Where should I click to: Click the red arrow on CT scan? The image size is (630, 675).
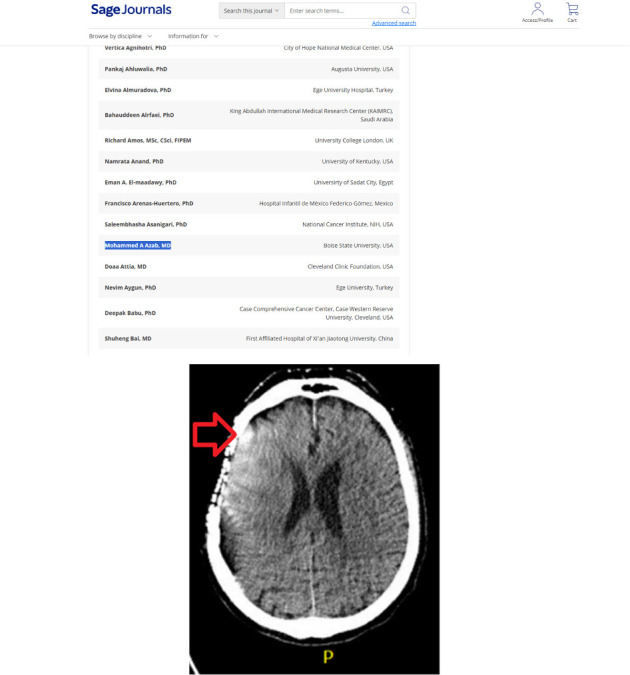214,434
